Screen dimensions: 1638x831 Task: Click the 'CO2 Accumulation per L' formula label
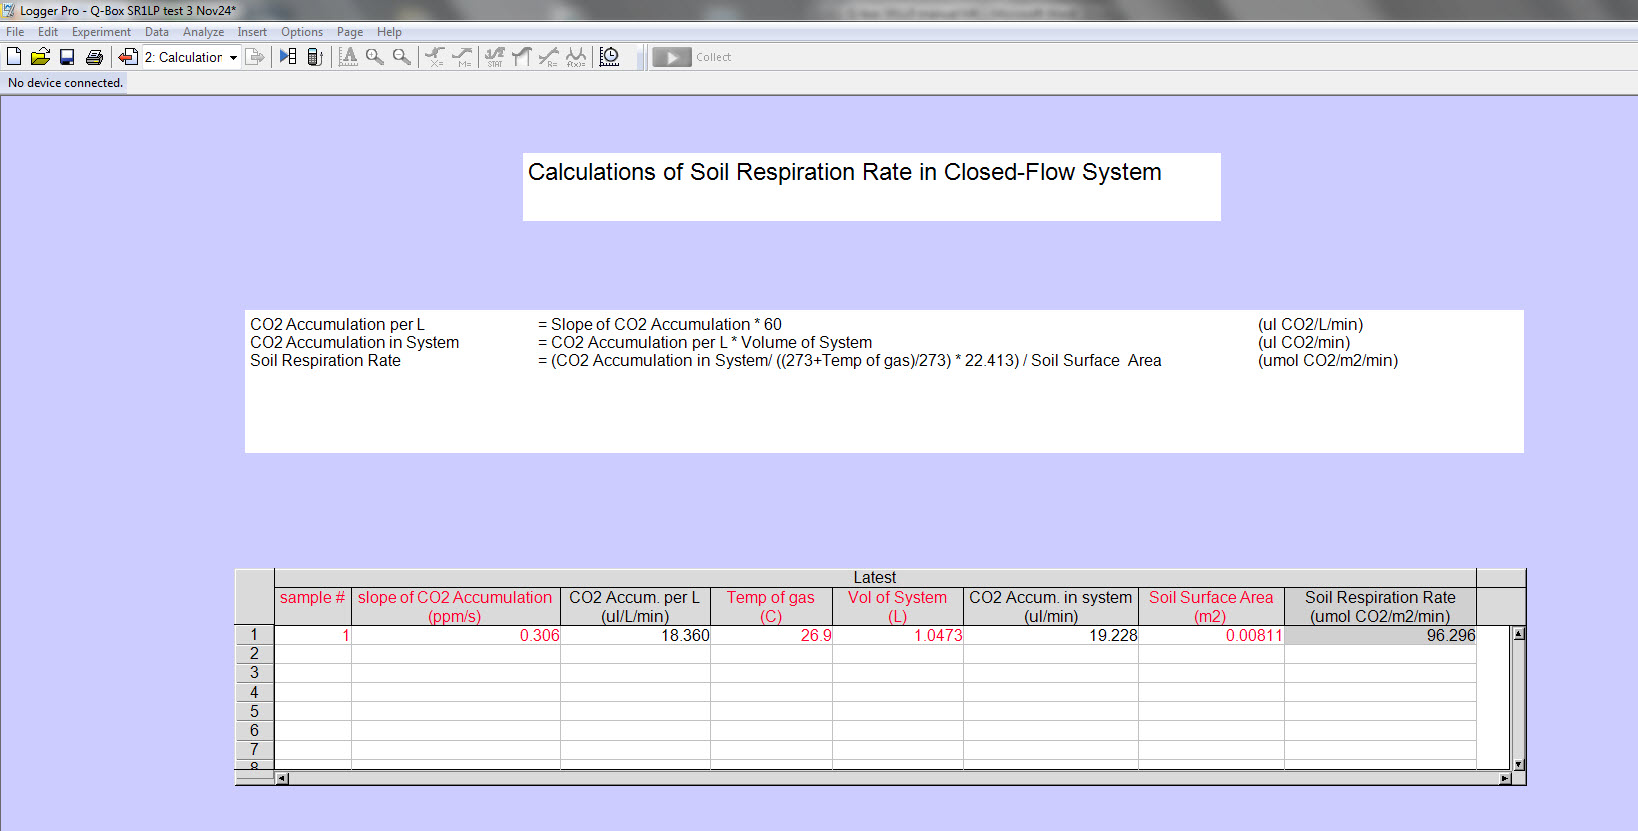pyautogui.click(x=337, y=324)
